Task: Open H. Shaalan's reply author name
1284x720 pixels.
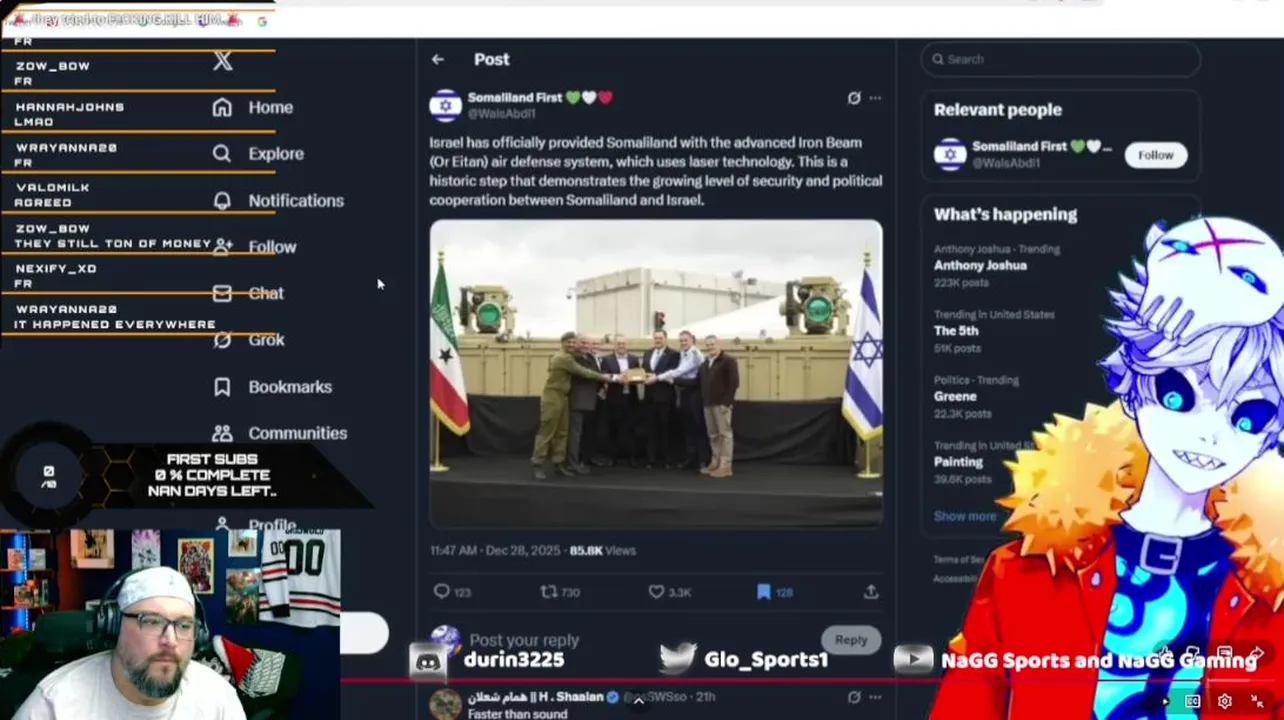Action: coord(535,697)
